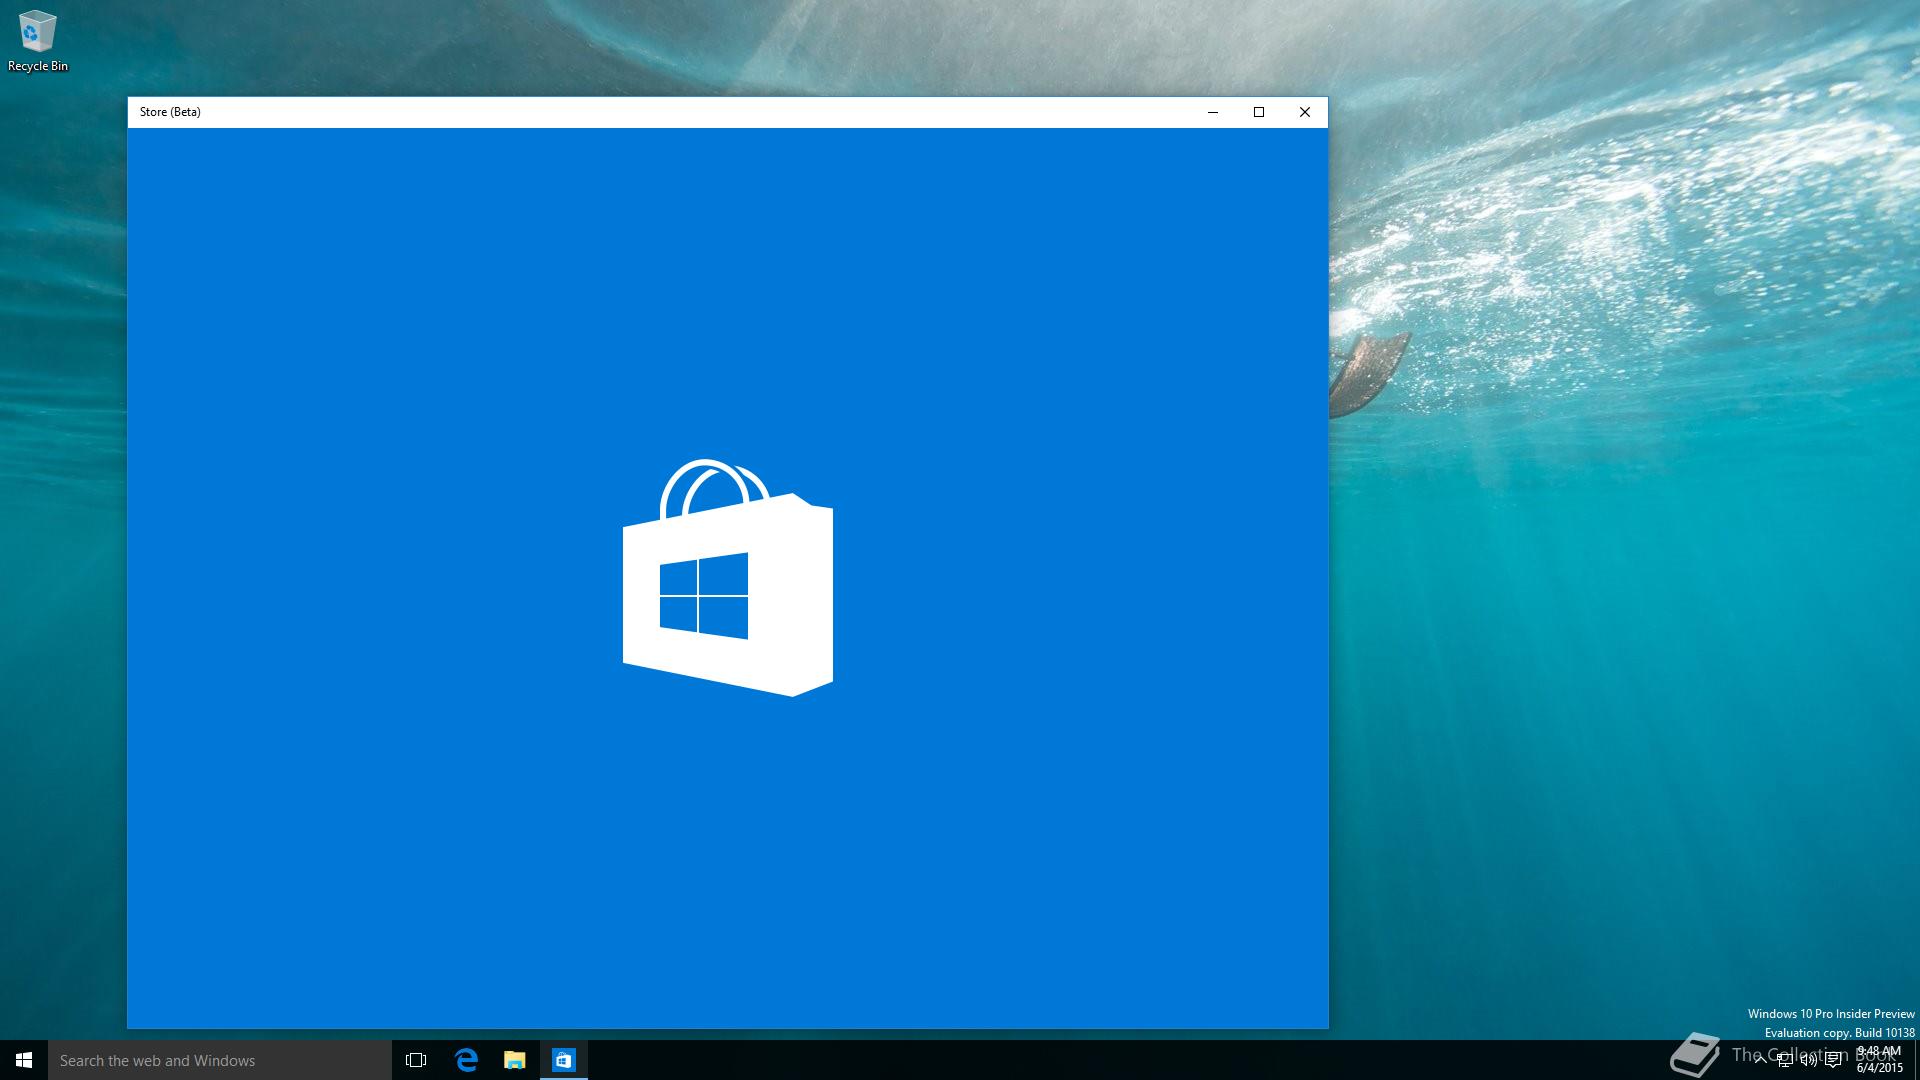Open File Explorer from the taskbar
The height and width of the screenshot is (1080, 1920).
tap(515, 1060)
